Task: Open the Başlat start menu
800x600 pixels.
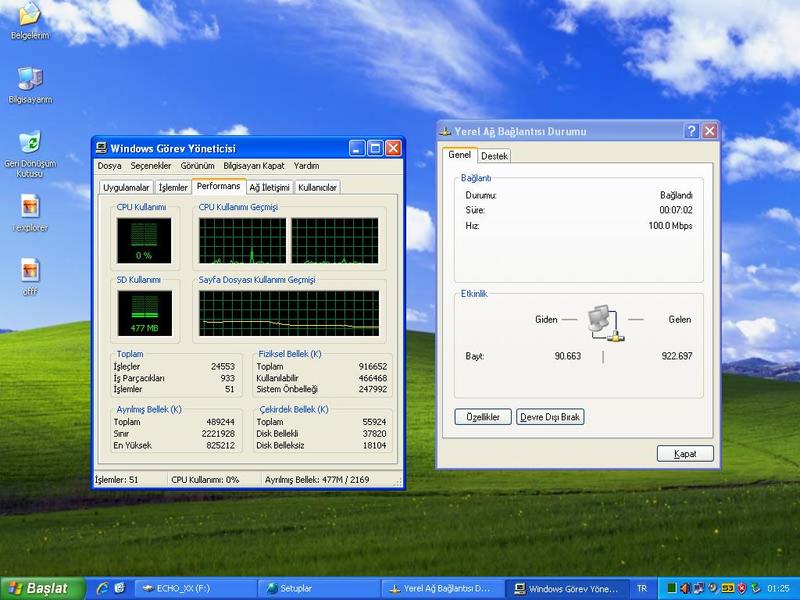Action: (x=42, y=588)
